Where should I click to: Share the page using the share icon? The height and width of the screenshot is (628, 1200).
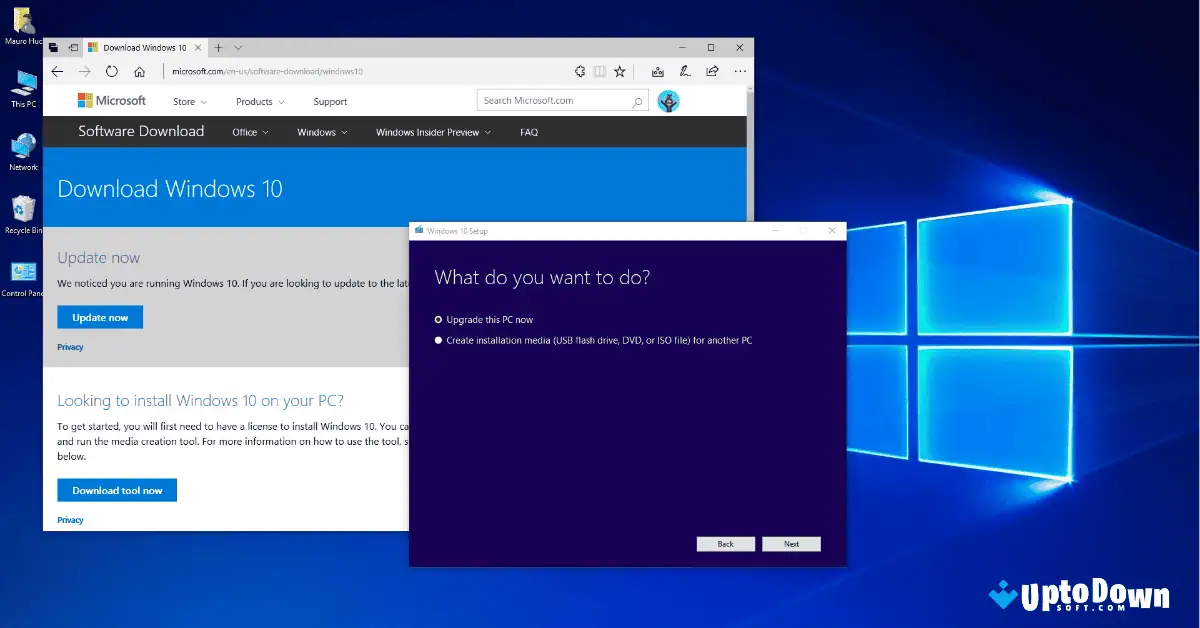pyautogui.click(x=713, y=71)
